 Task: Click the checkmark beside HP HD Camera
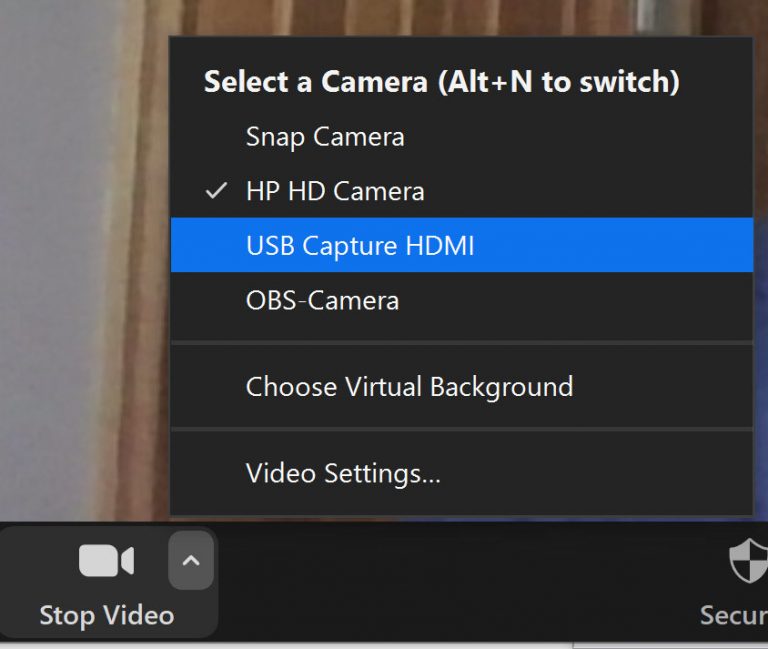tap(216, 191)
